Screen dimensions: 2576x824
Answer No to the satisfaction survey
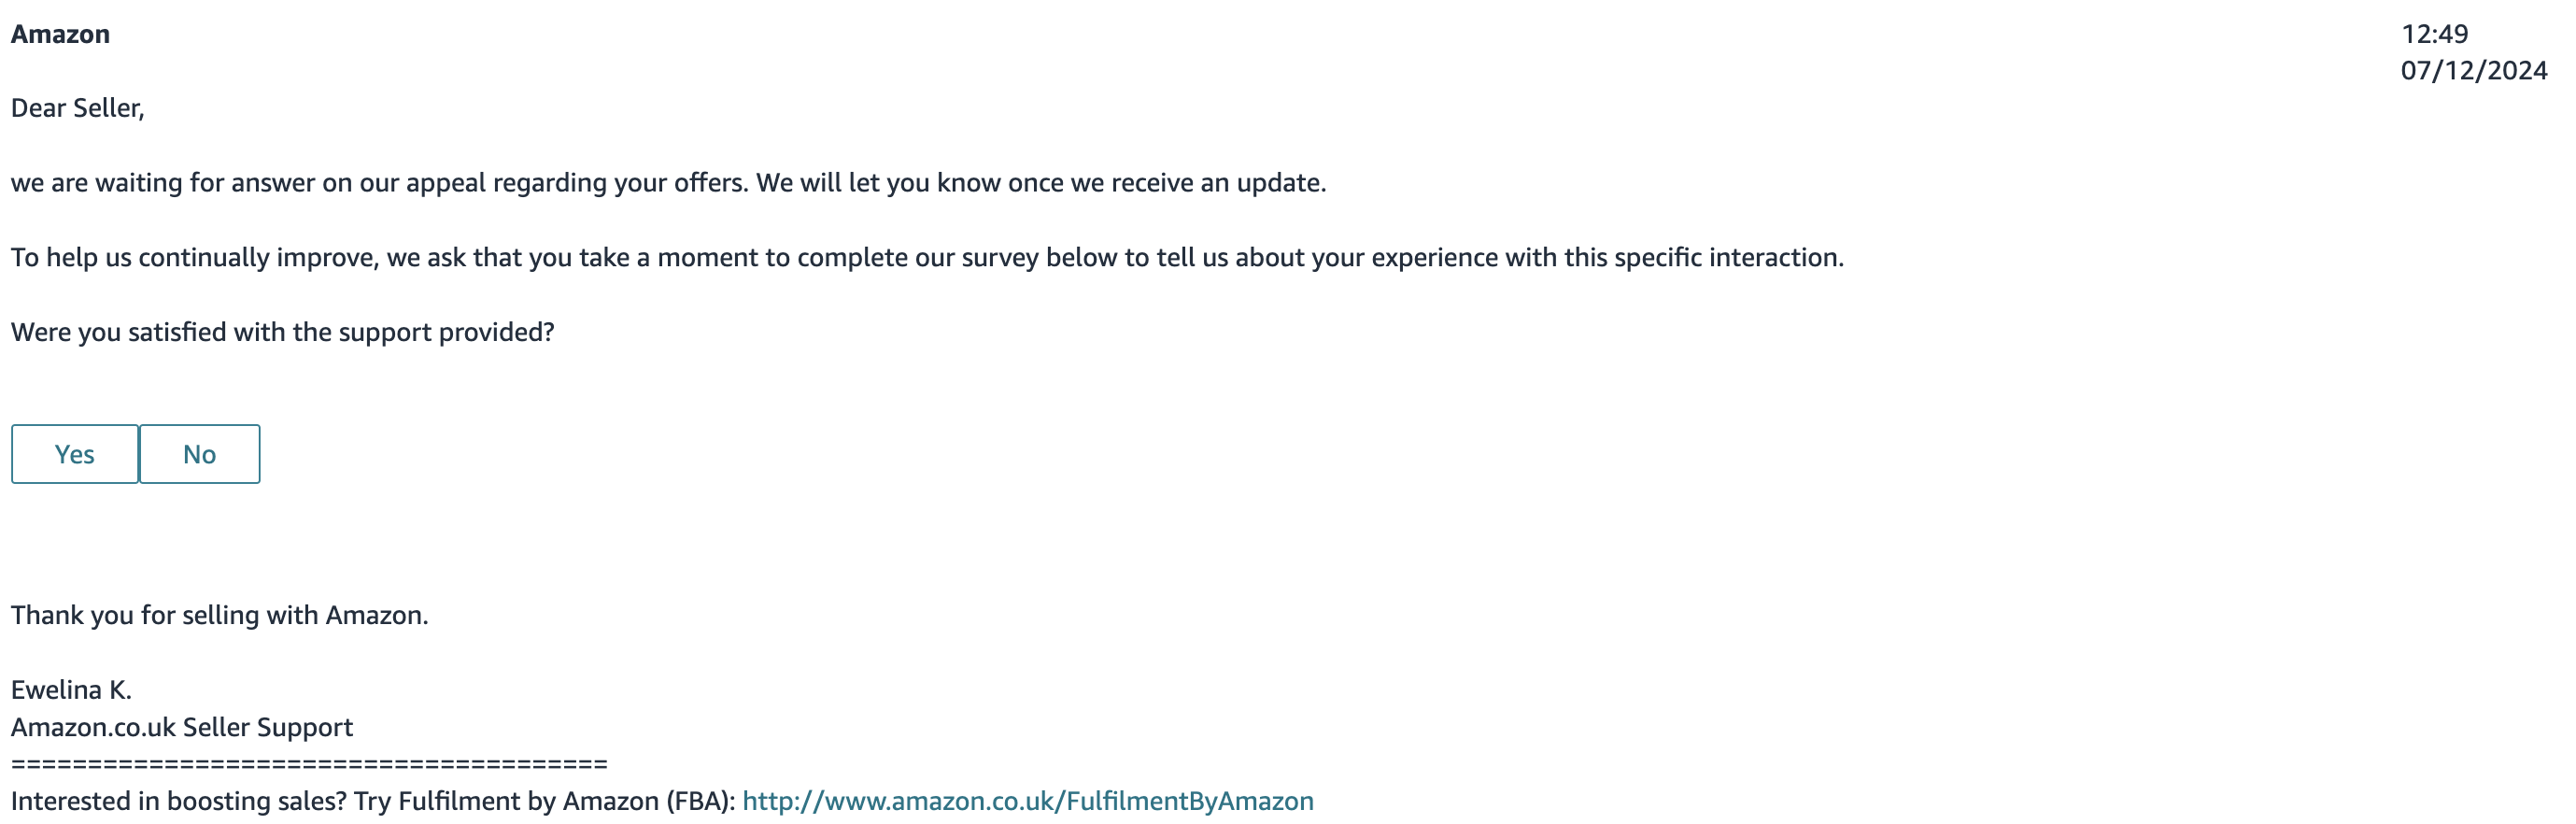pyautogui.click(x=200, y=454)
